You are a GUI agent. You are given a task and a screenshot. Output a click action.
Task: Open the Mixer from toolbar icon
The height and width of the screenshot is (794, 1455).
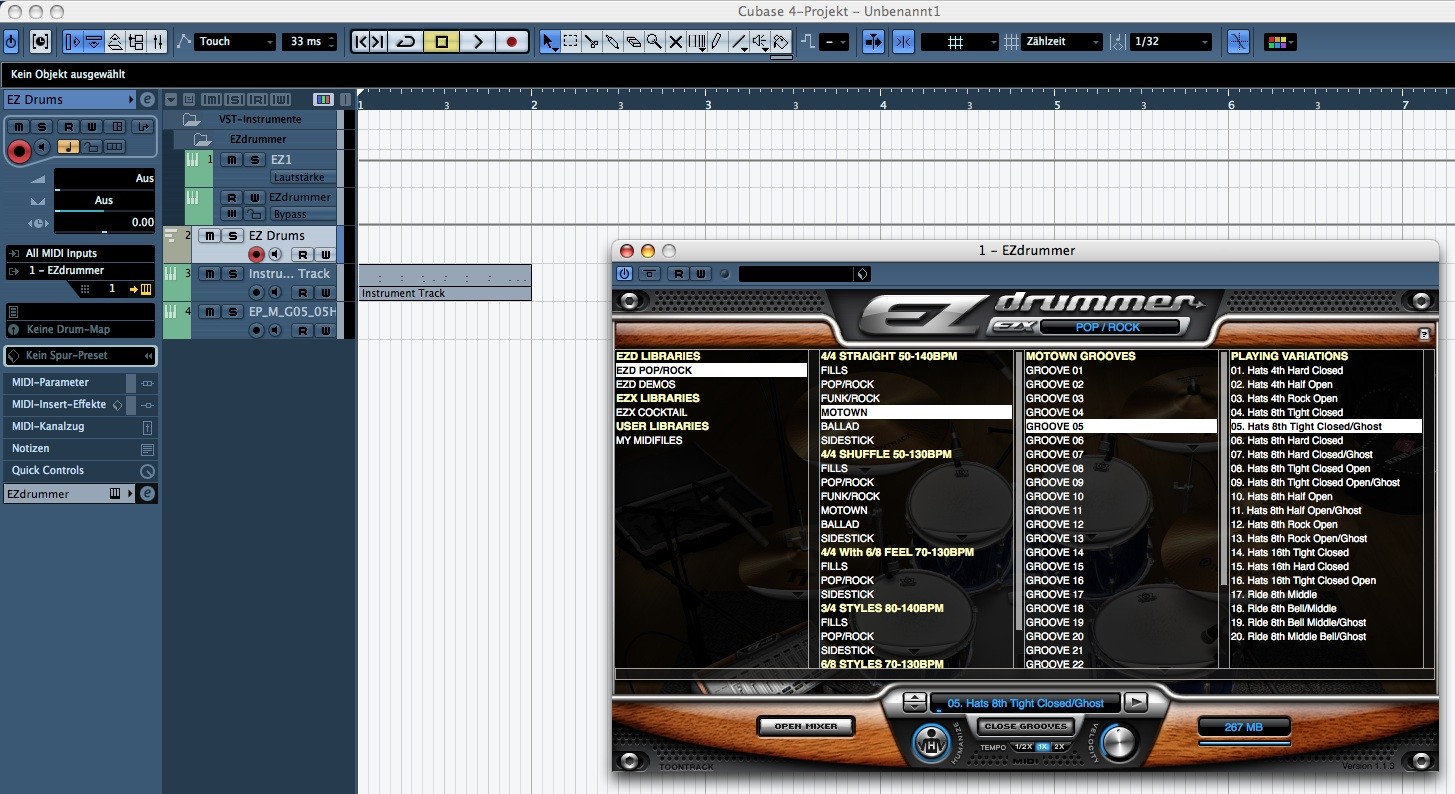point(159,42)
